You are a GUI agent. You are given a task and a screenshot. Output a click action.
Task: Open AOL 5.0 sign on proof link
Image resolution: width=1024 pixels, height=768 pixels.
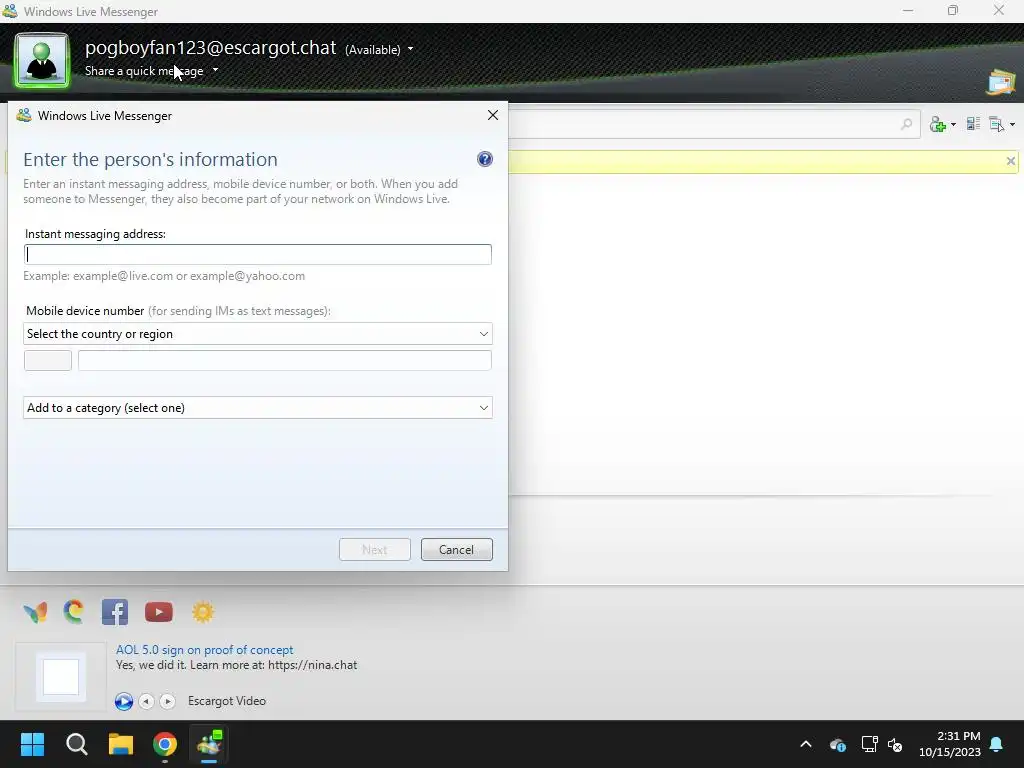click(x=204, y=650)
